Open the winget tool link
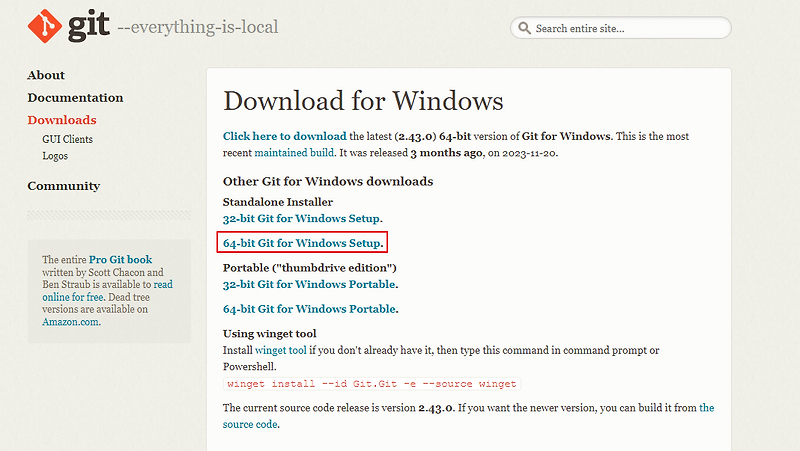 pyautogui.click(x=281, y=350)
